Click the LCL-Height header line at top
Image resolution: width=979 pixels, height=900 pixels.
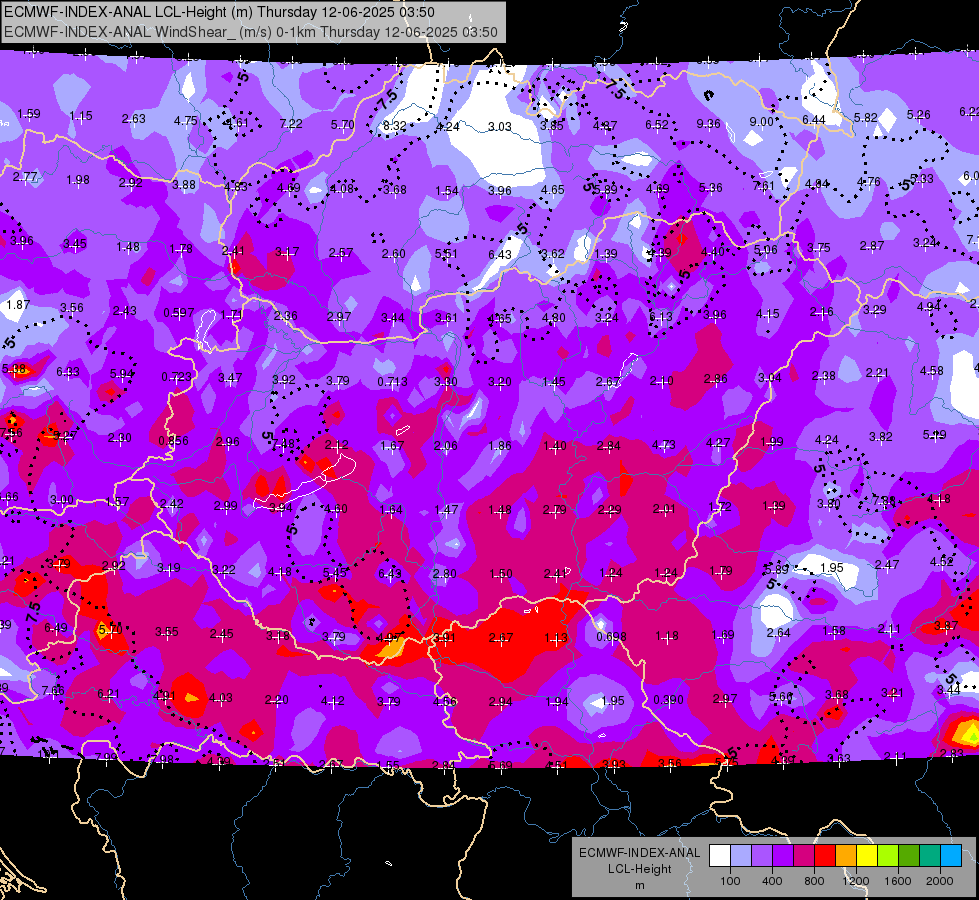coord(219,12)
